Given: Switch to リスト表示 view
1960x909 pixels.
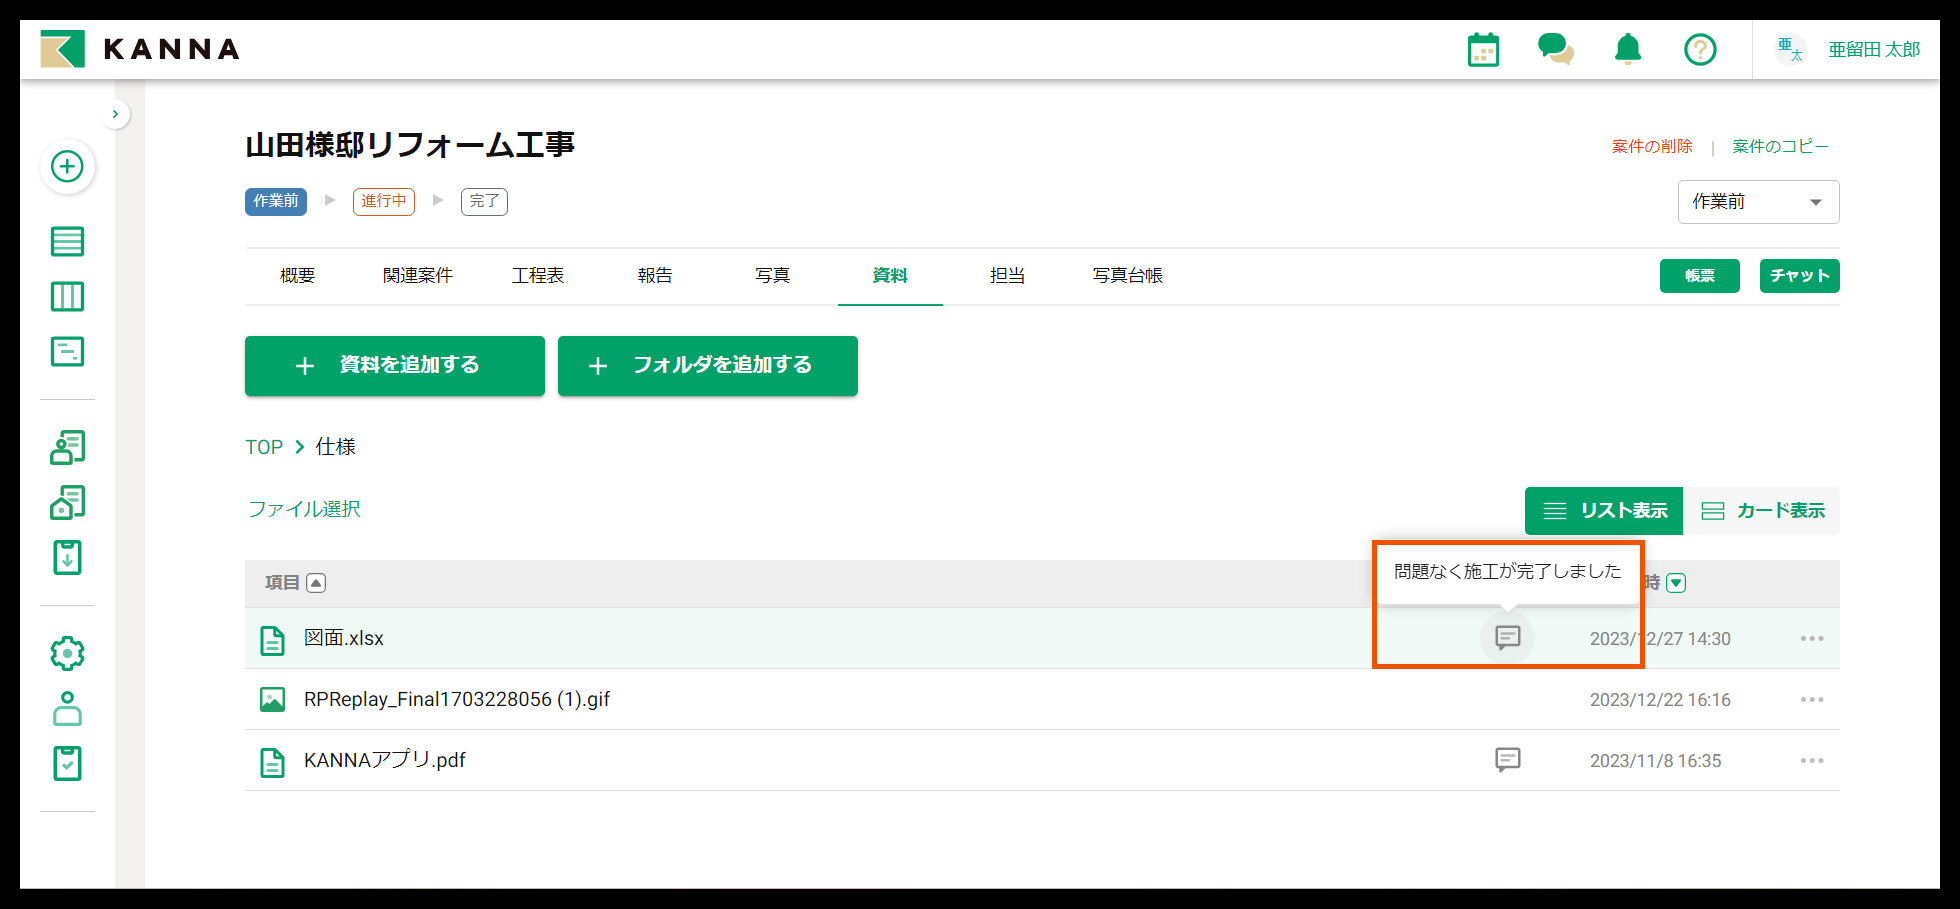Looking at the screenshot, I should (1603, 510).
